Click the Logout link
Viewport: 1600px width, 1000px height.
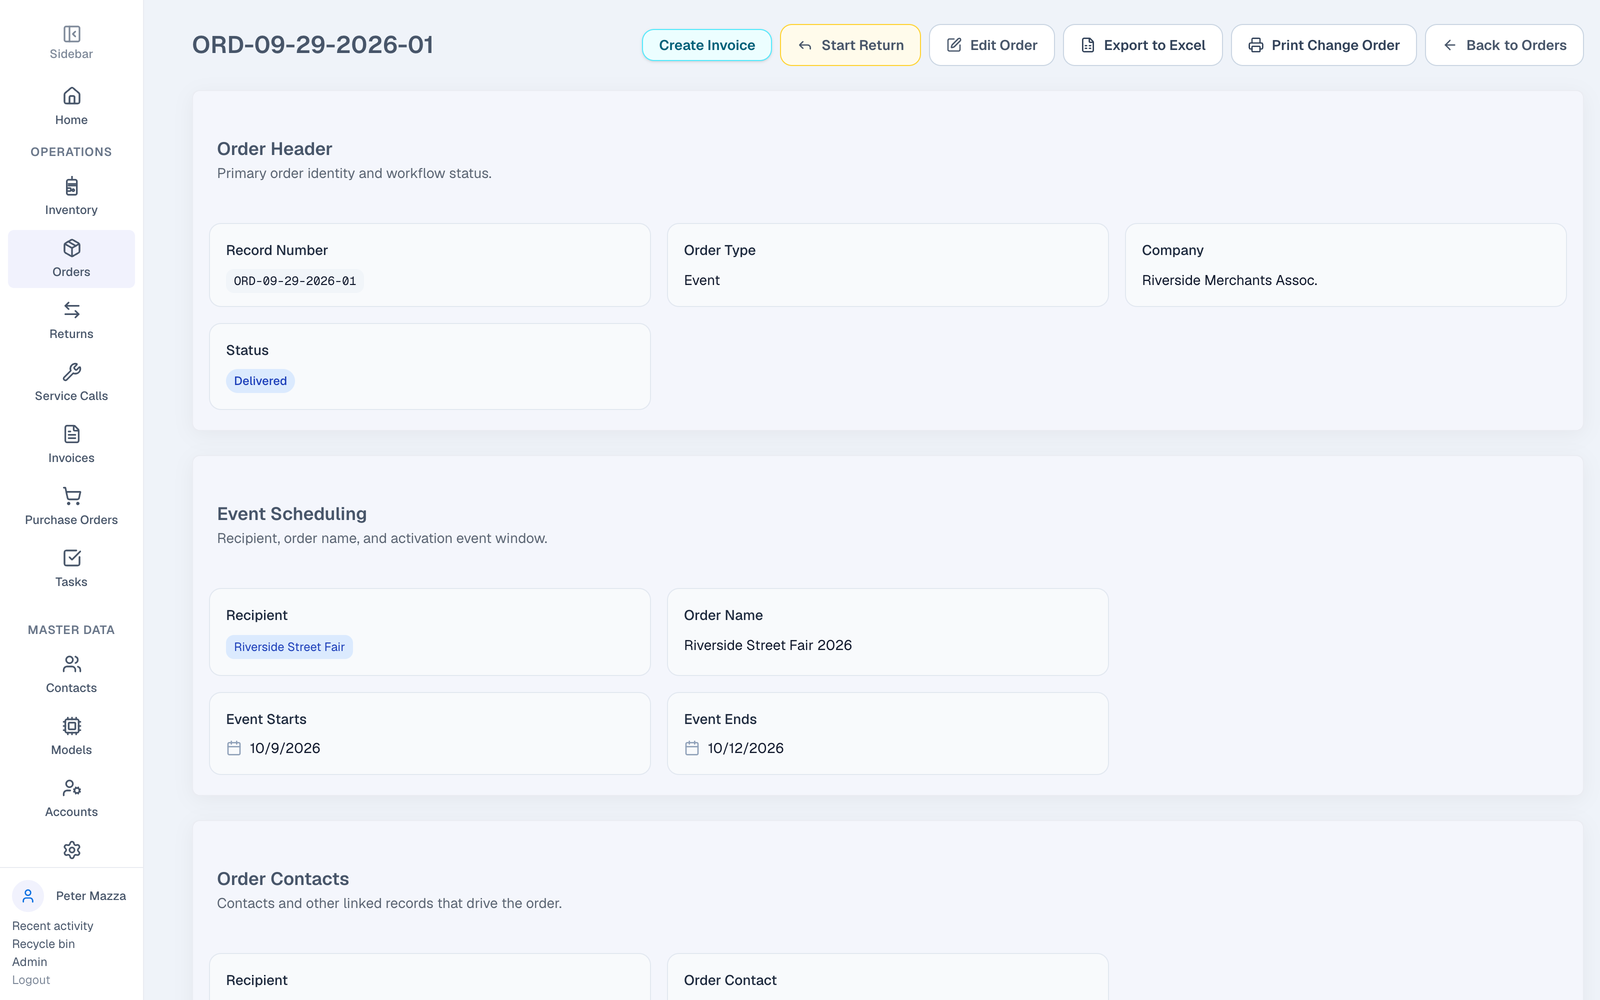coord(31,980)
